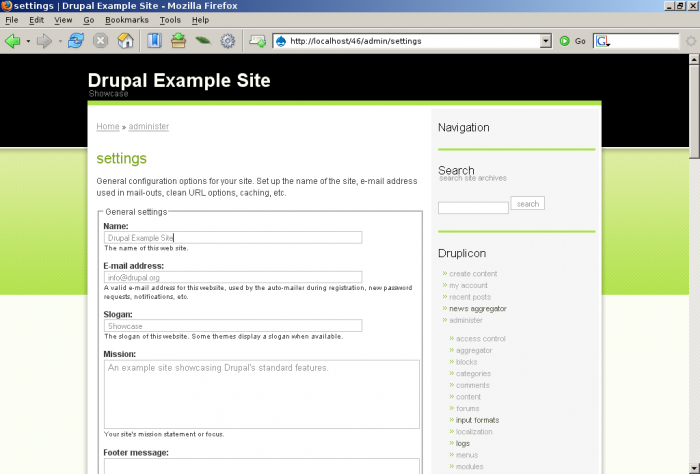Click the settings page heading
The image size is (700, 474).
pyautogui.click(x=121, y=158)
